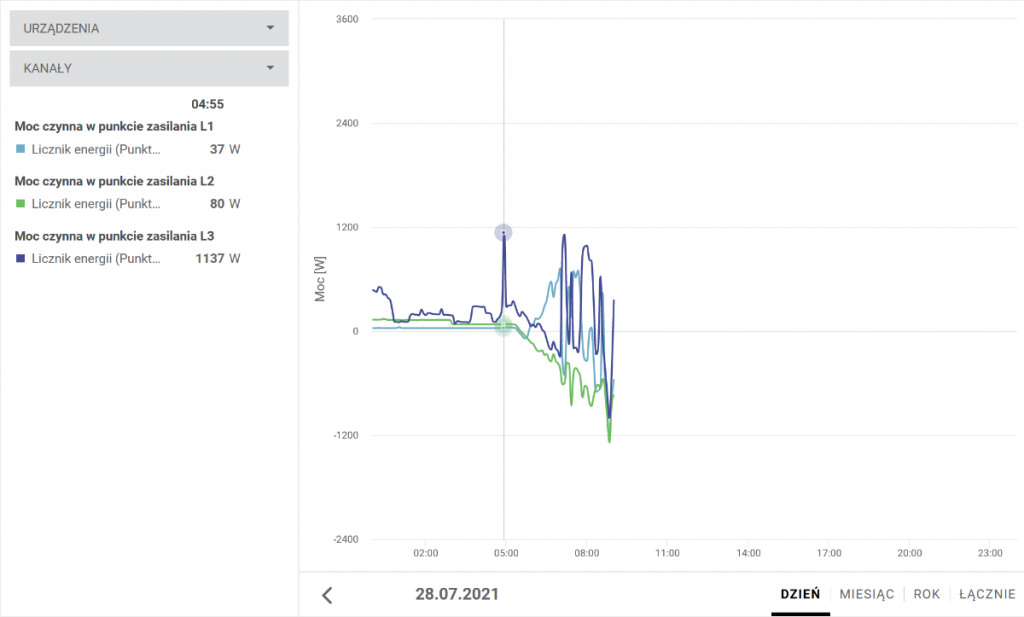Switch to the DZIEŃ tab
The height and width of the screenshot is (617, 1024).
(x=800, y=594)
